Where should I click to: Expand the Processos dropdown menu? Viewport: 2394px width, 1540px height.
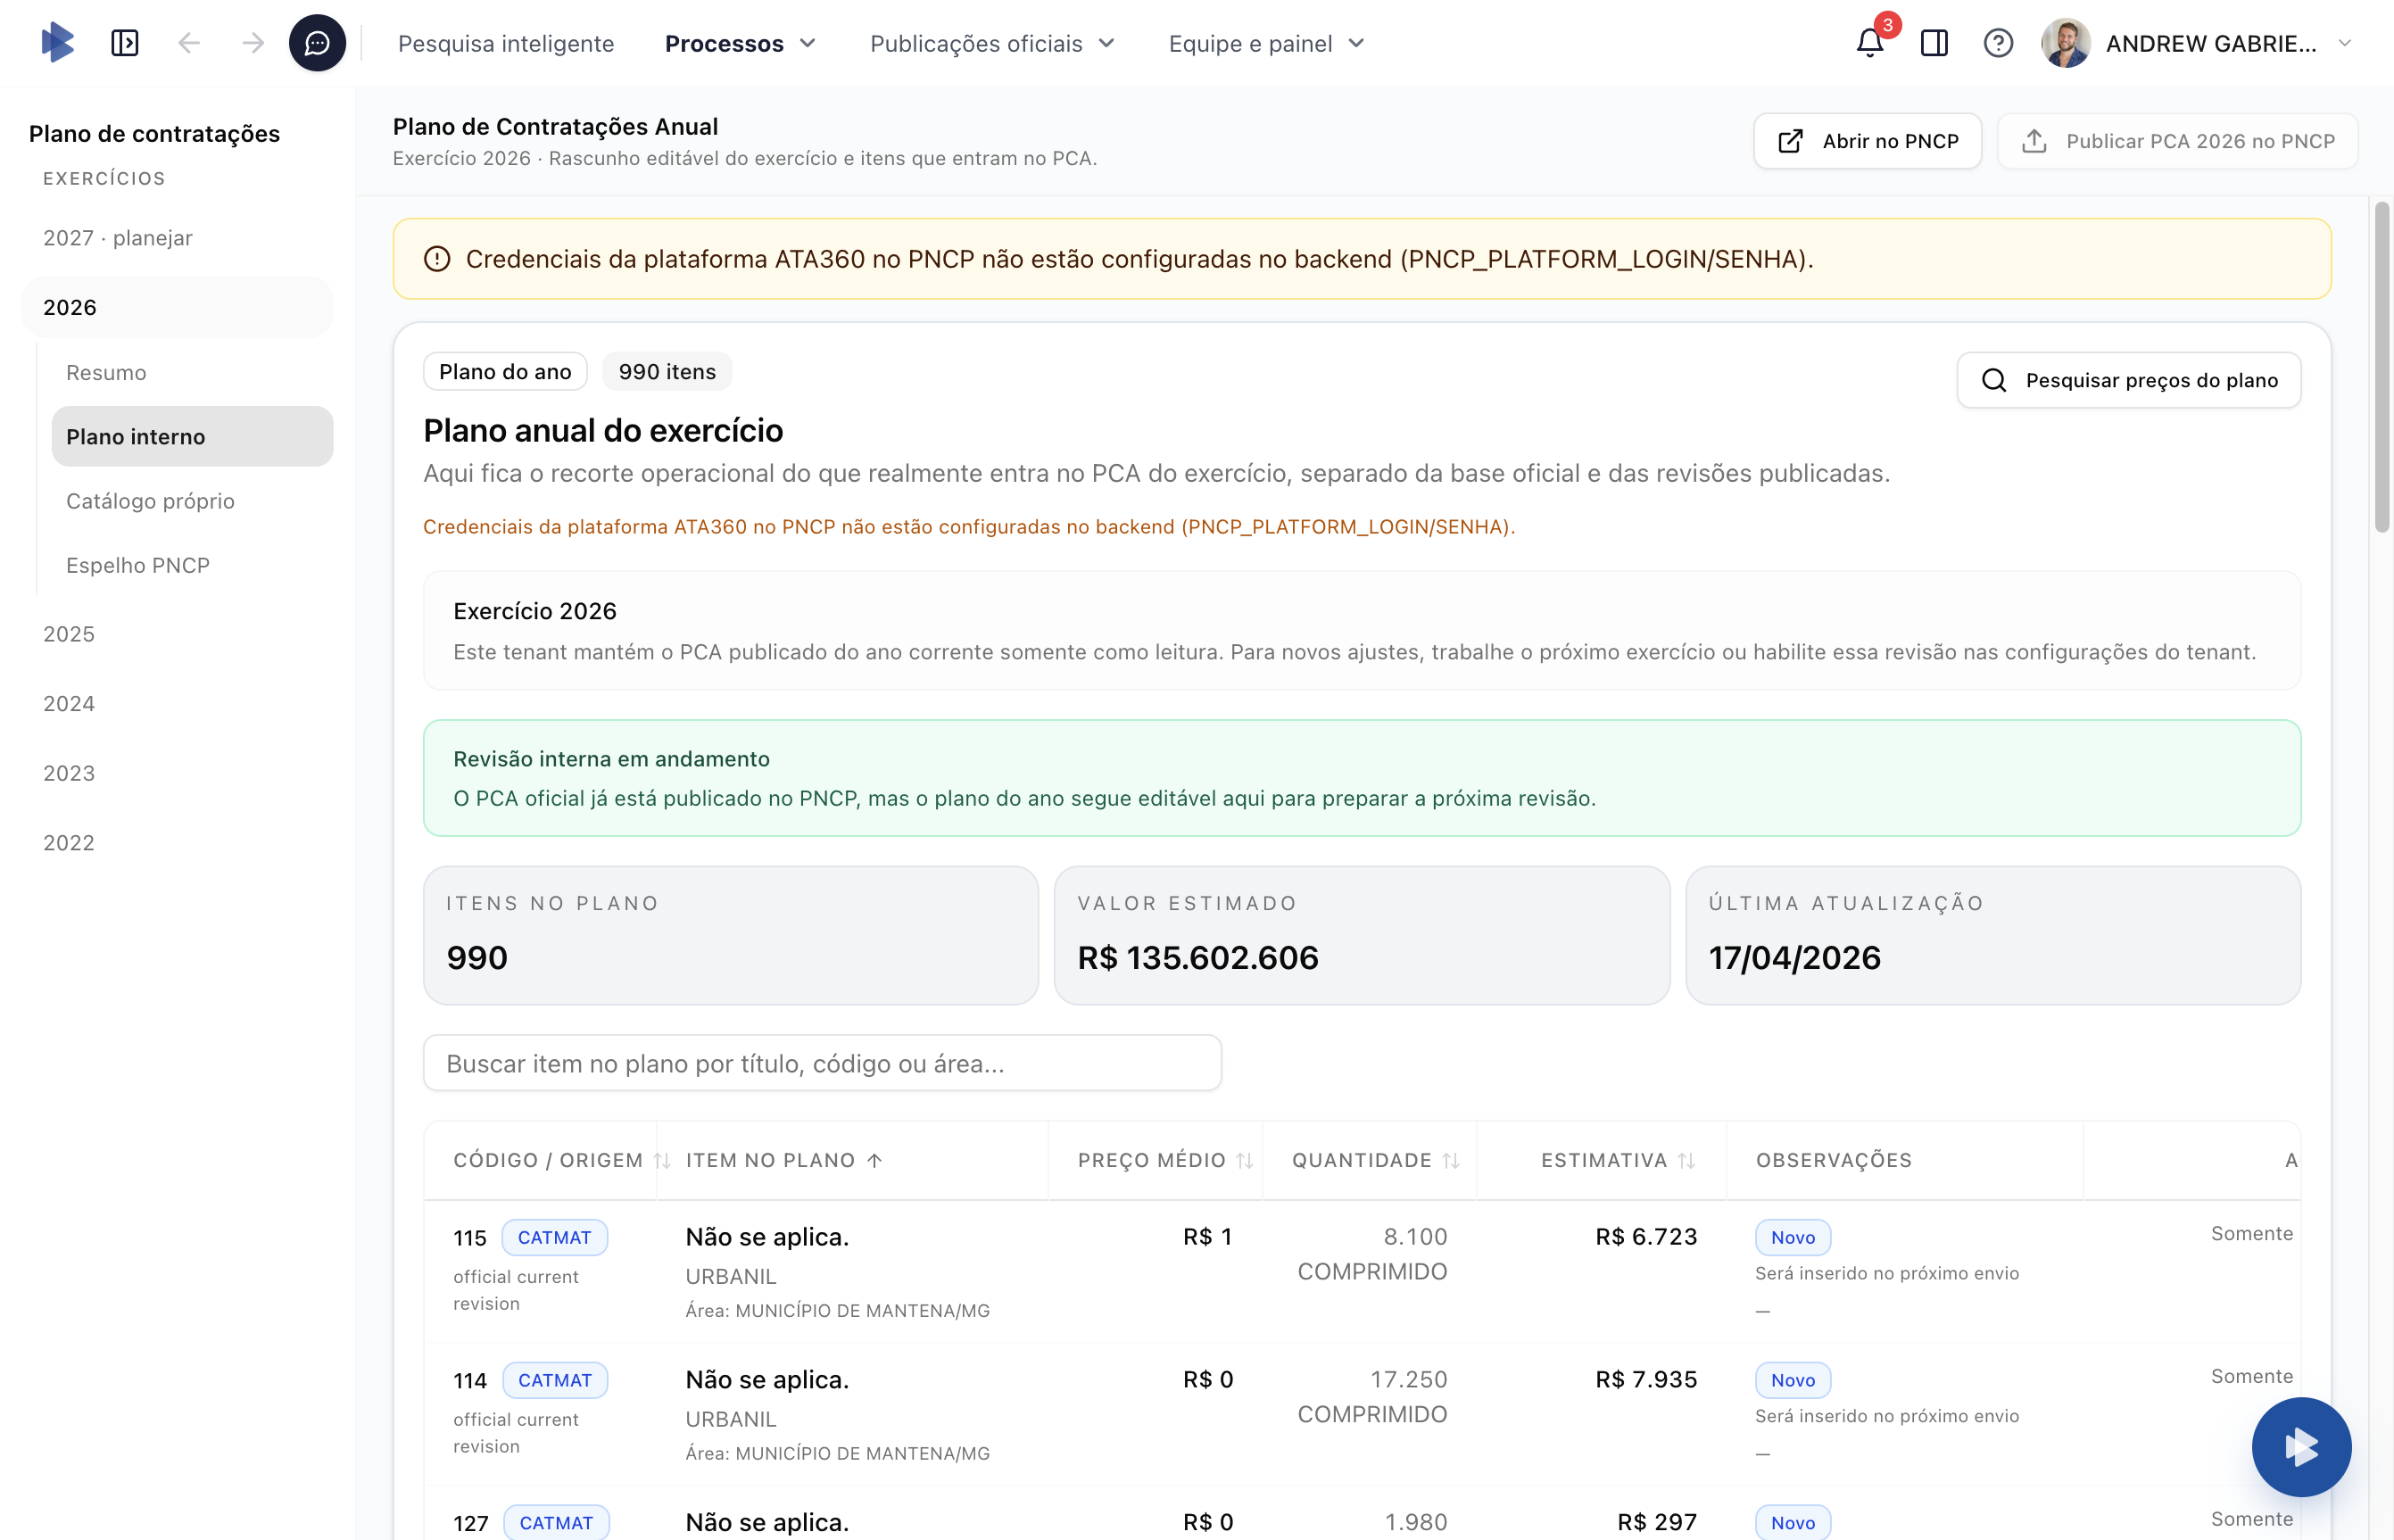740,43
